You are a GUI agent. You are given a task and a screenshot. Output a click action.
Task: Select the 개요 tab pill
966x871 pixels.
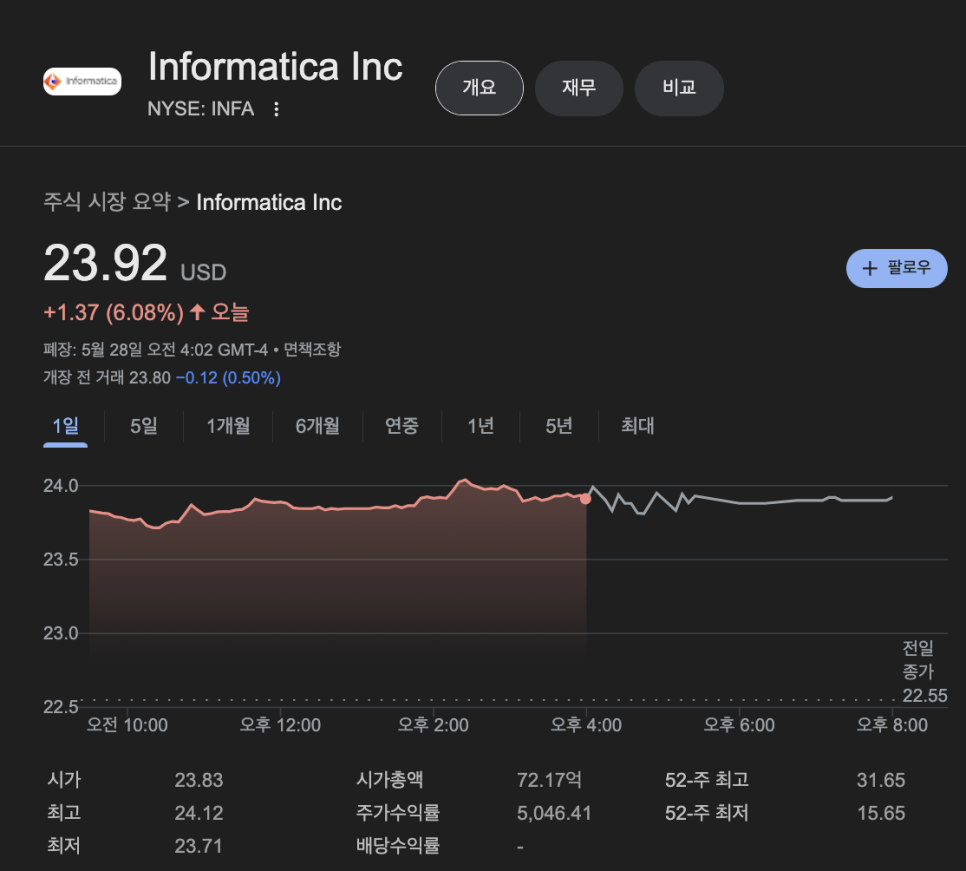(x=479, y=87)
